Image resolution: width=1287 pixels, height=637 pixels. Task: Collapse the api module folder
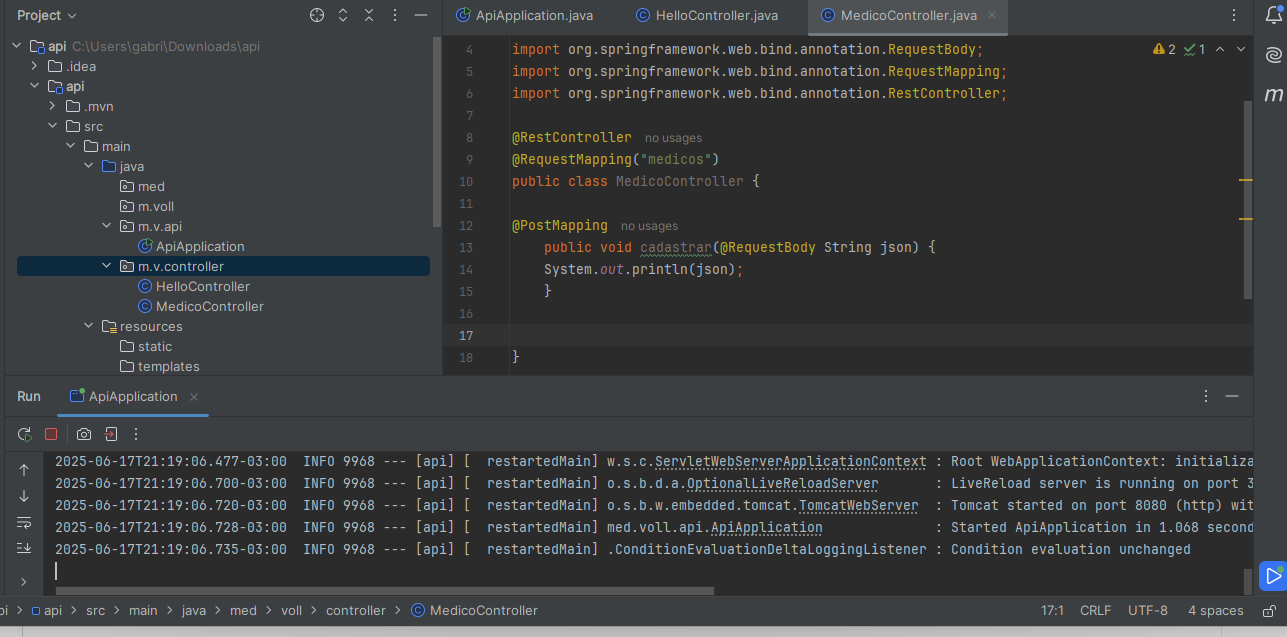(35, 86)
